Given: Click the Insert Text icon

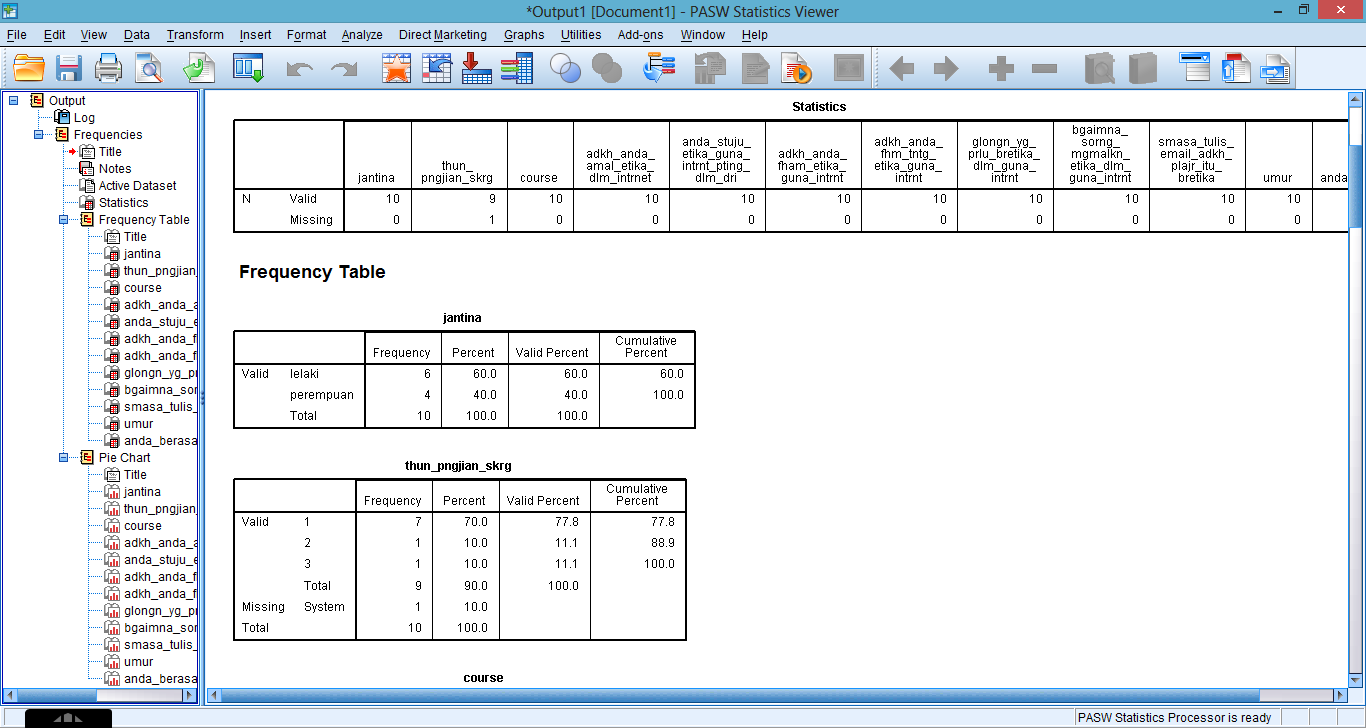Looking at the screenshot, I should (1276, 68).
